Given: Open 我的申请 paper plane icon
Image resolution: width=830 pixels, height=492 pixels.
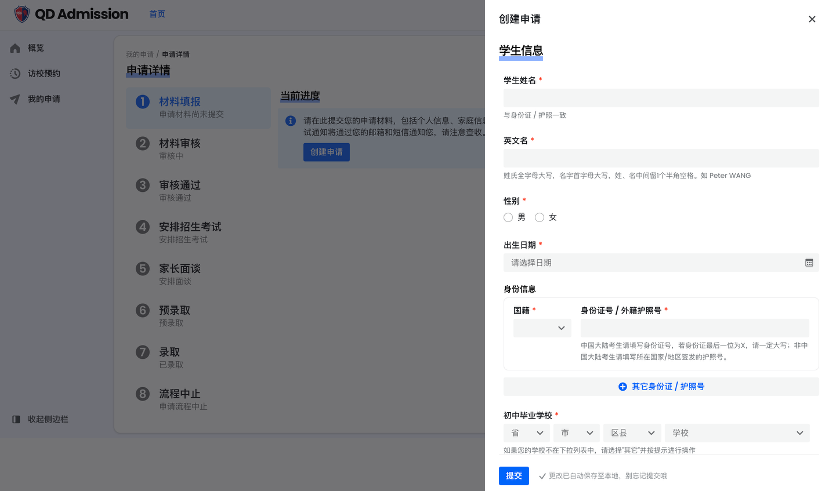Looking at the screenshot, I should [x=15, y=99].
